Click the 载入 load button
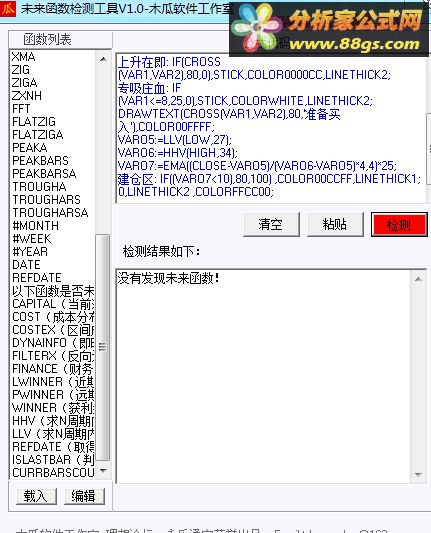The height and width of the screenshot is (533, 431). pyautogui.click(x=36, y=496)
